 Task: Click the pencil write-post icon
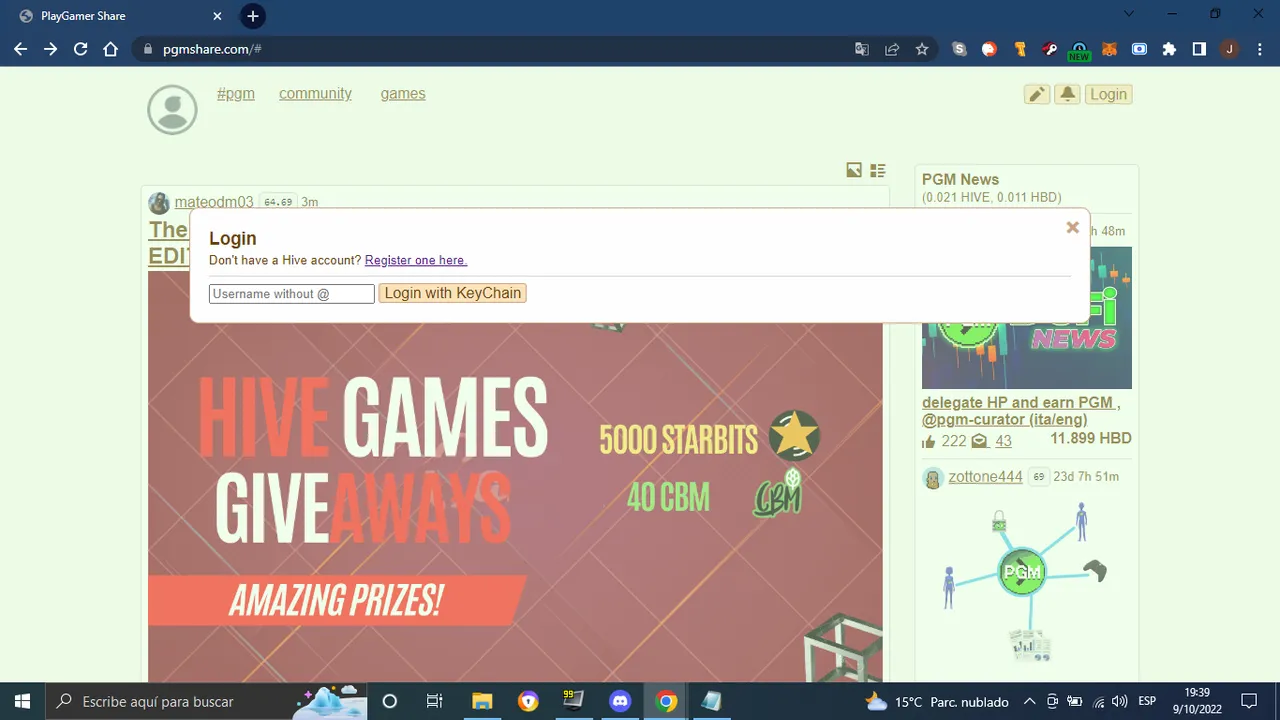(x=1037, y=94)
